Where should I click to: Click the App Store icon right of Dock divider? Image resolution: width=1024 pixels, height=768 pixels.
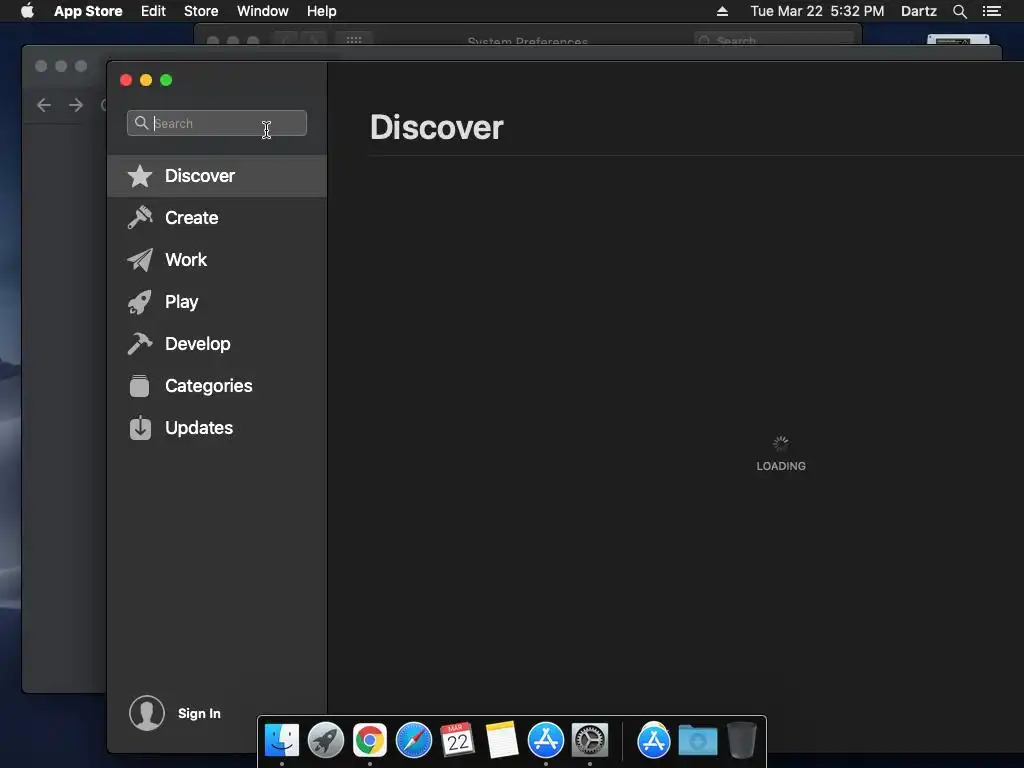click(x=654, y=741)
